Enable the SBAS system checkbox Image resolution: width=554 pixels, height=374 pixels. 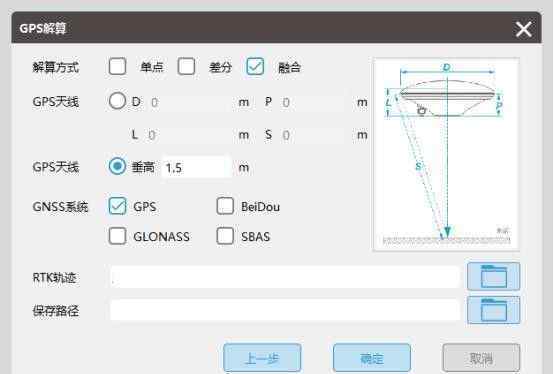coord(225,236)
